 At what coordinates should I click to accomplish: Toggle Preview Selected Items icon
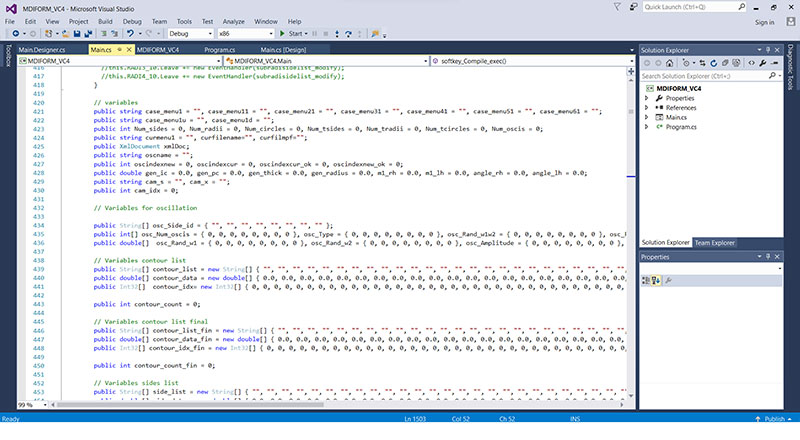(x=774, y=63)
